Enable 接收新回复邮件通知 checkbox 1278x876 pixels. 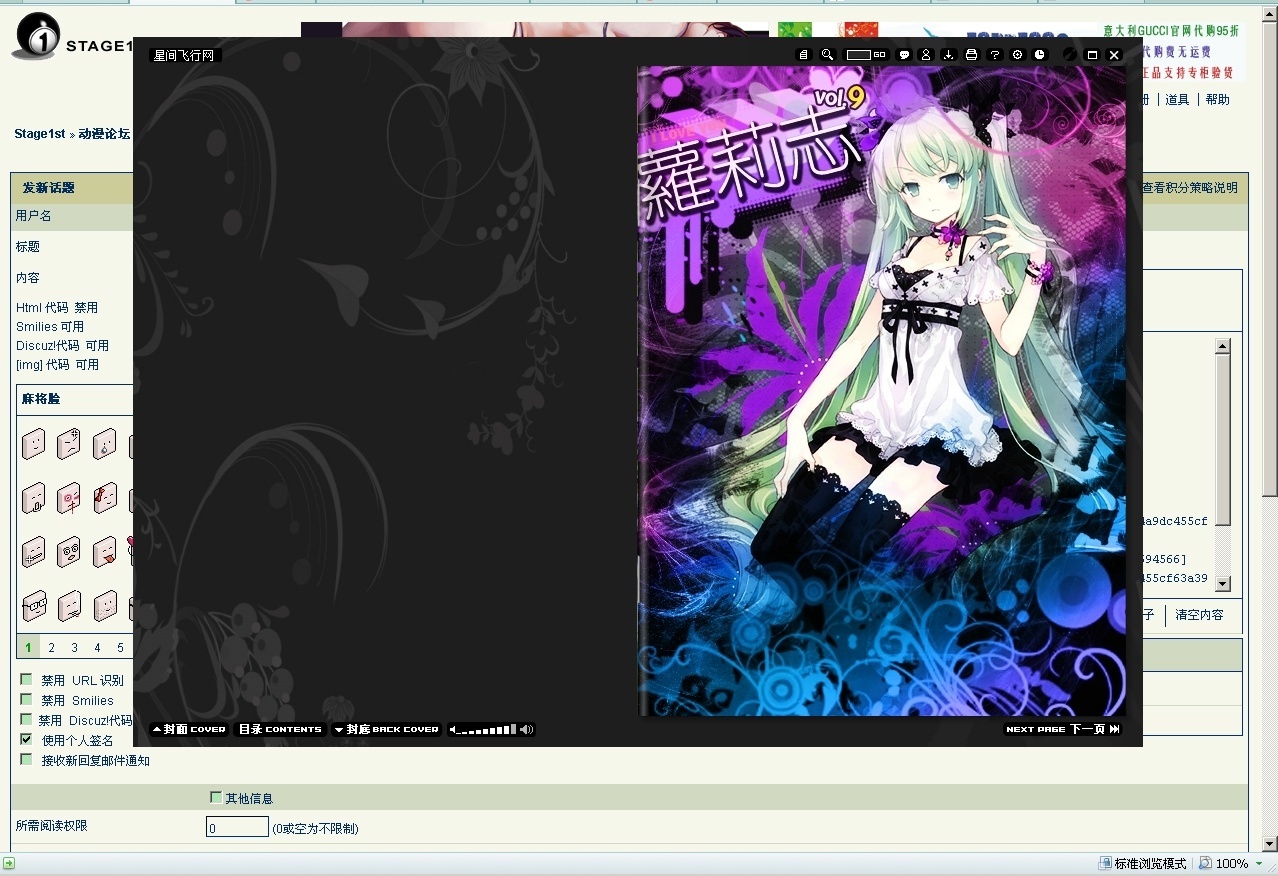[x=26, y=760]
